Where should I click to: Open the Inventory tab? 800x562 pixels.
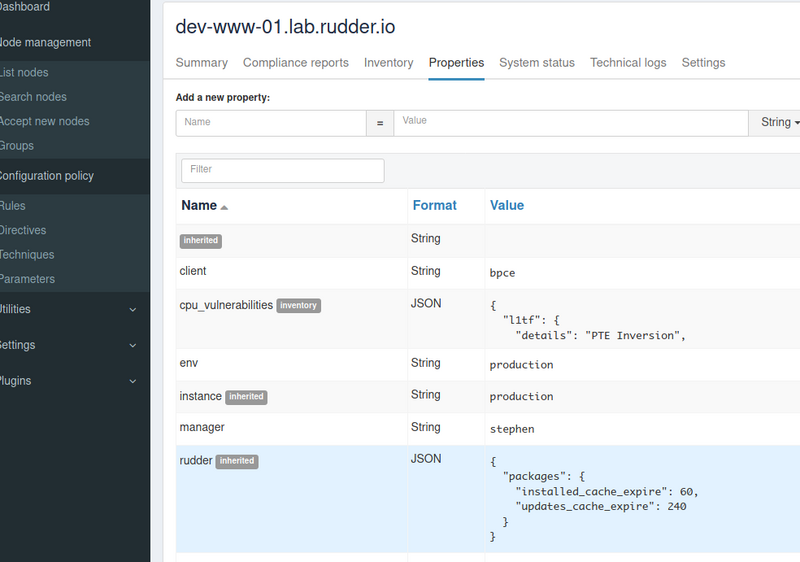point(388,63)
